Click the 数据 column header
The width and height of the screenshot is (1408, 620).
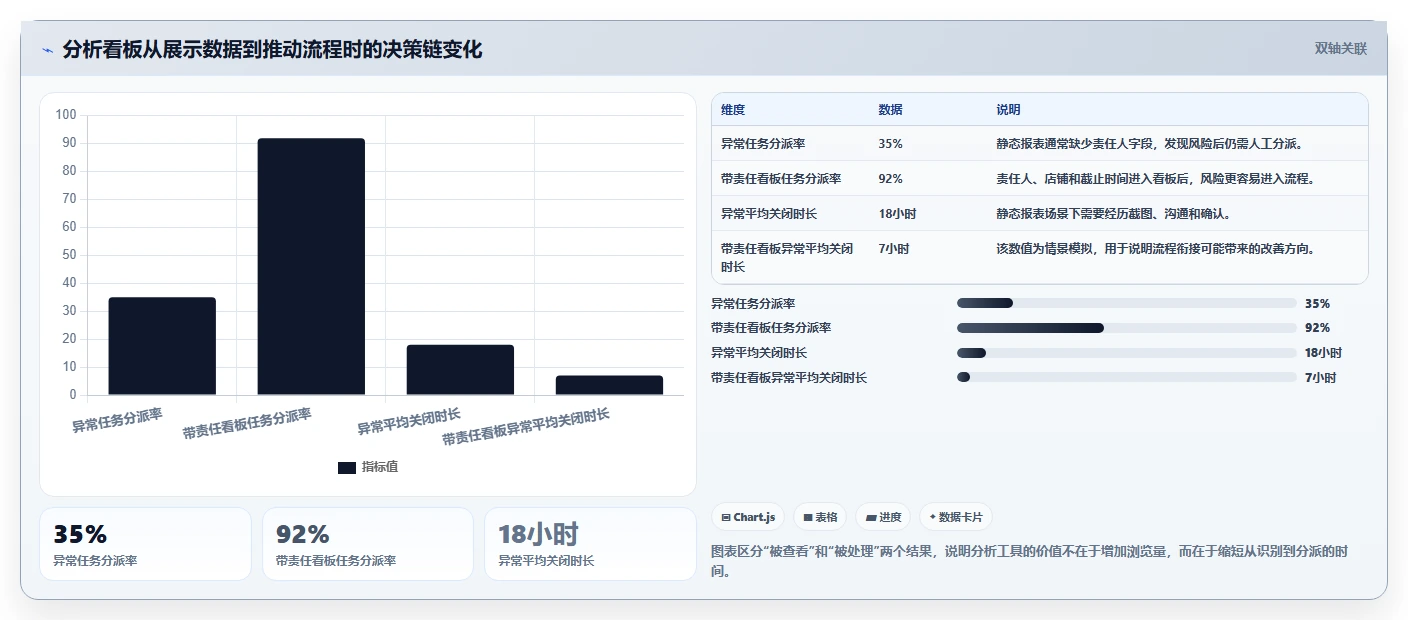point(890,110)
